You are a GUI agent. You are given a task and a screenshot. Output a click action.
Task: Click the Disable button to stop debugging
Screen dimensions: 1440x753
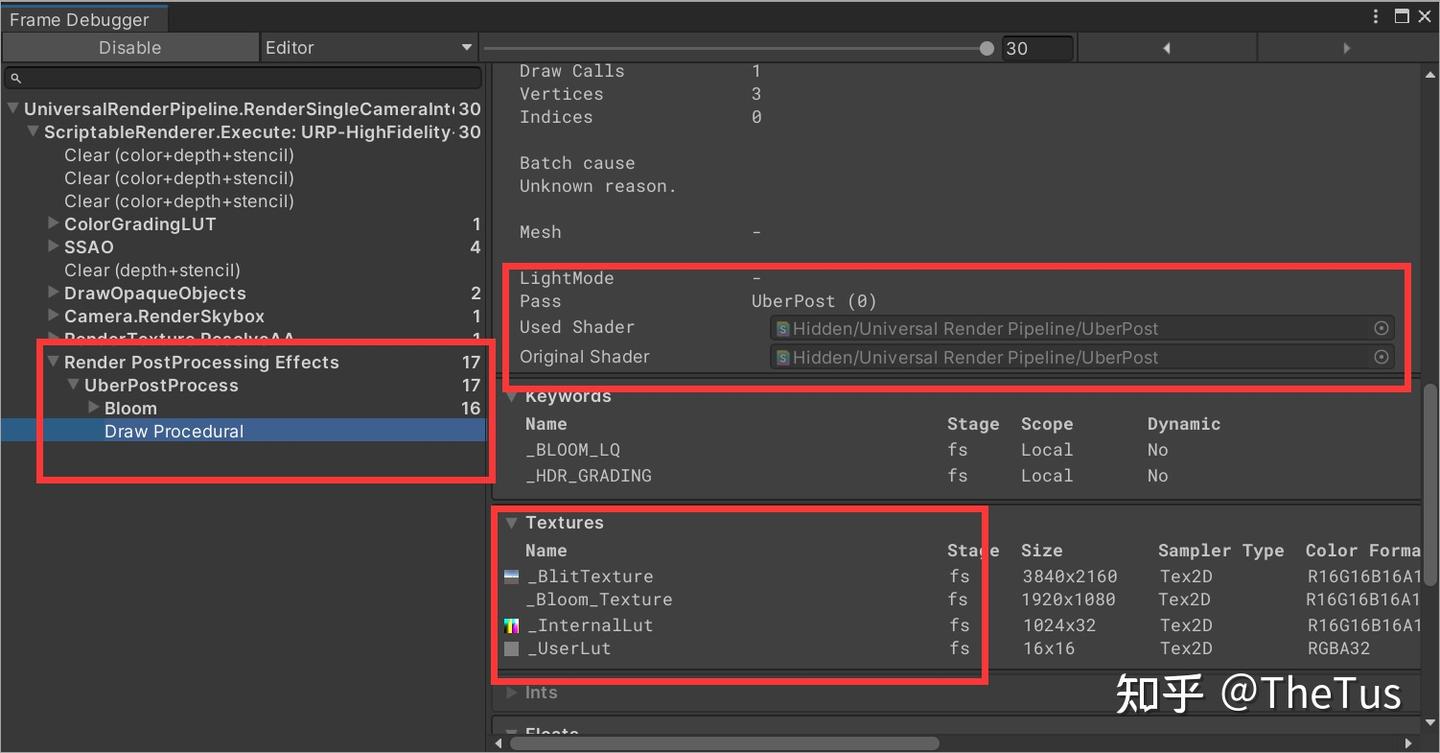[130, 47]
